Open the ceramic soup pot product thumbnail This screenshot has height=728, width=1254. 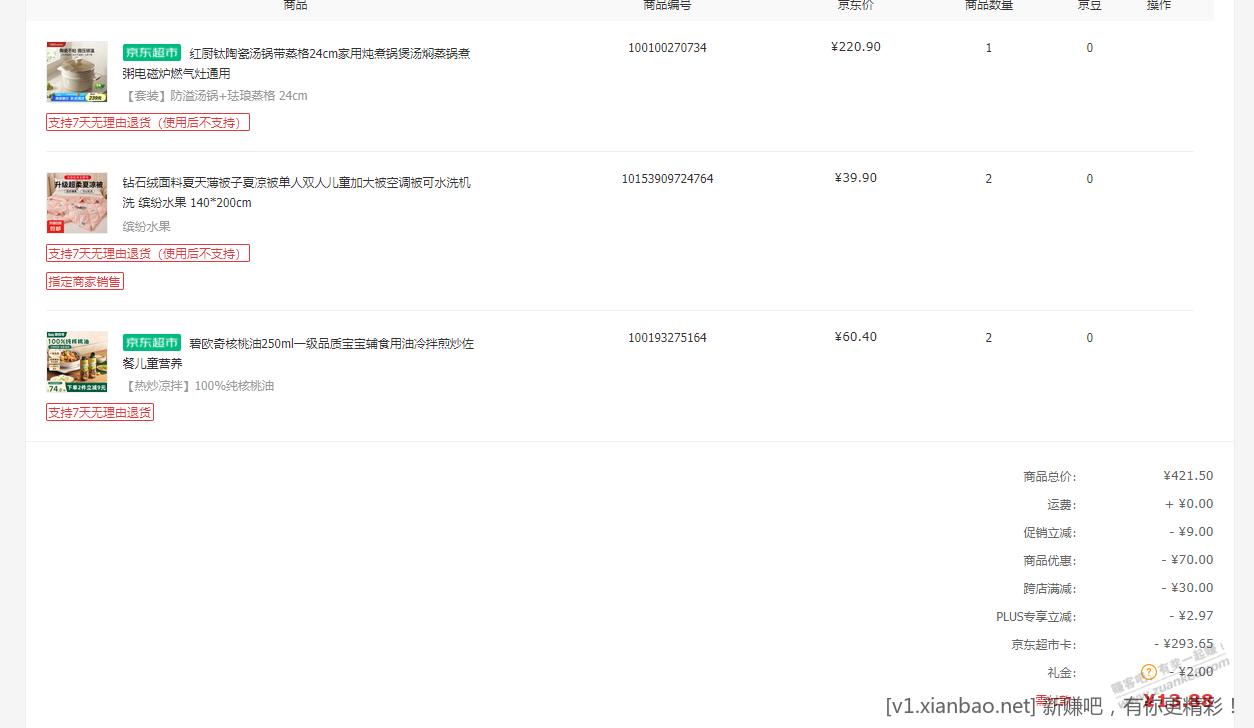(x=77, y=72)
